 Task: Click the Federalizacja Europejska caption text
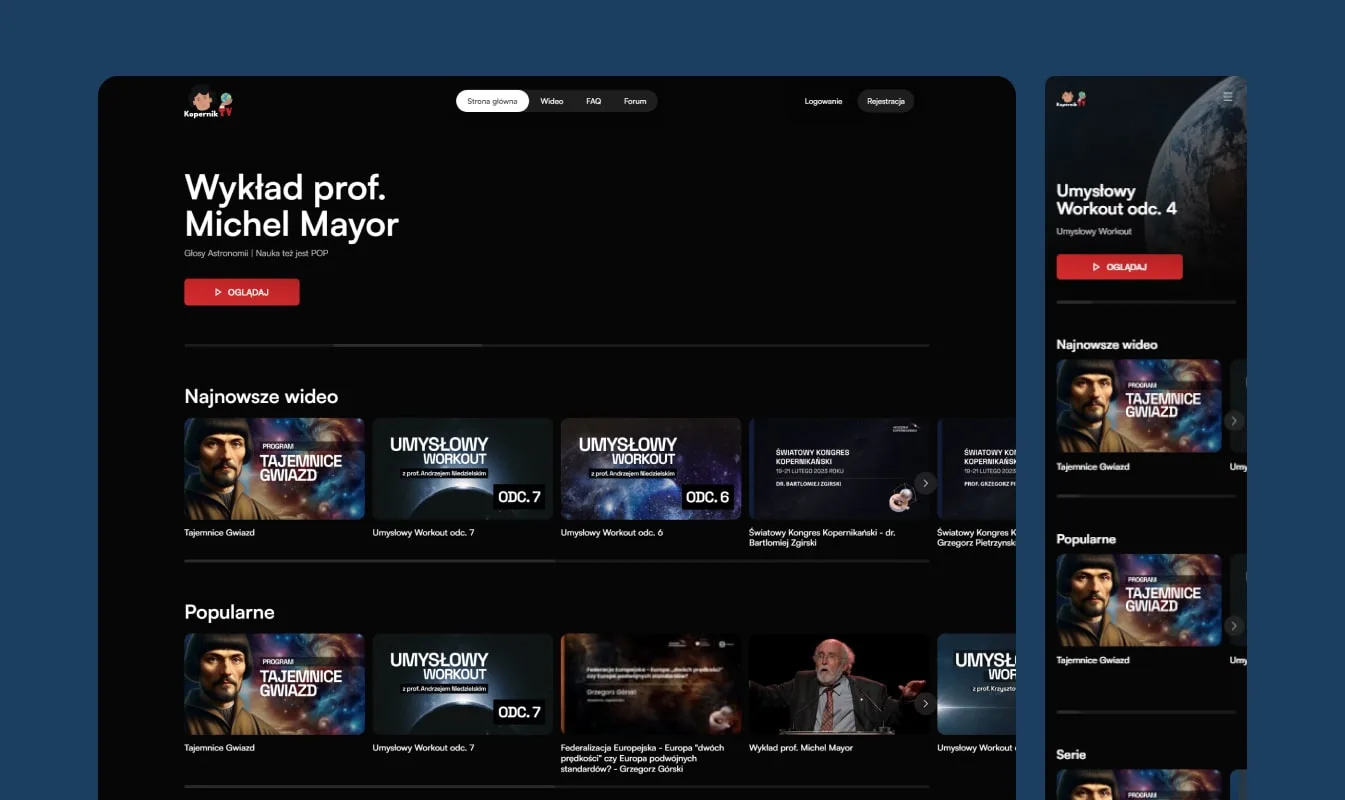[x=642, y=758]
